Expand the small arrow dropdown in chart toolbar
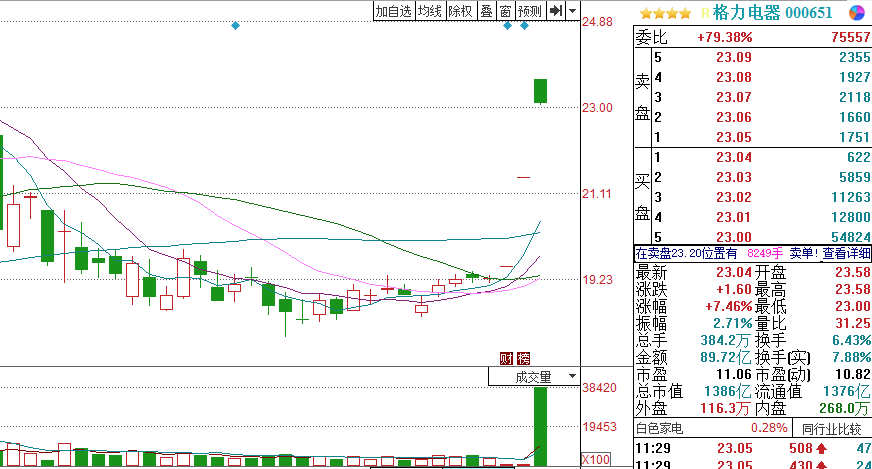The image size is (872, 469). click(573, 11)
